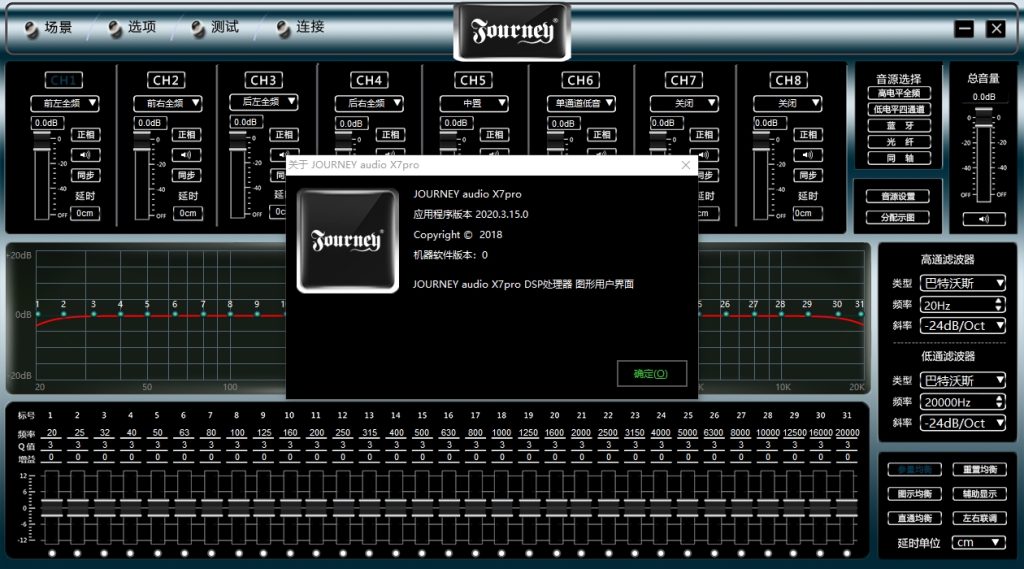Viewport: 1024px width, 569px height.
Task: Click 左右联调 left-right link button
Action: [x=980, y=518]
